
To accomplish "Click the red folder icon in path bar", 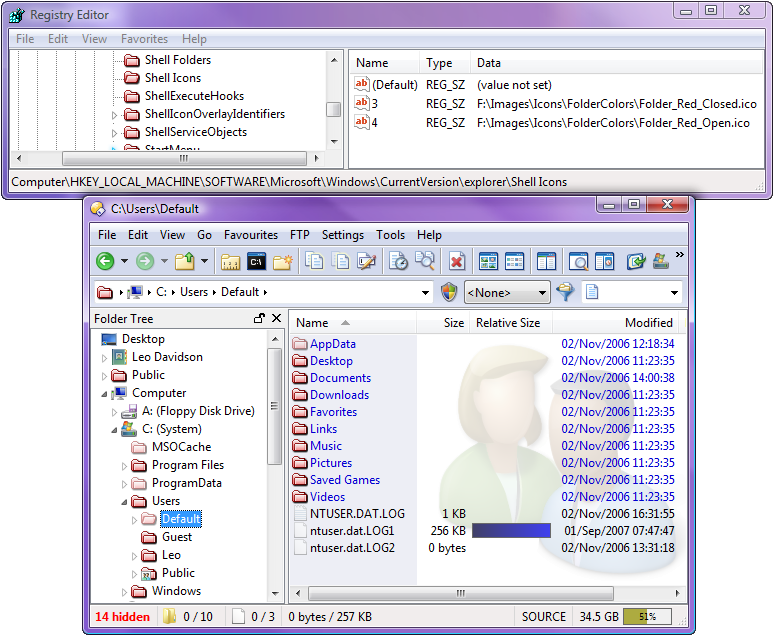I will click(x=105, y=292).
